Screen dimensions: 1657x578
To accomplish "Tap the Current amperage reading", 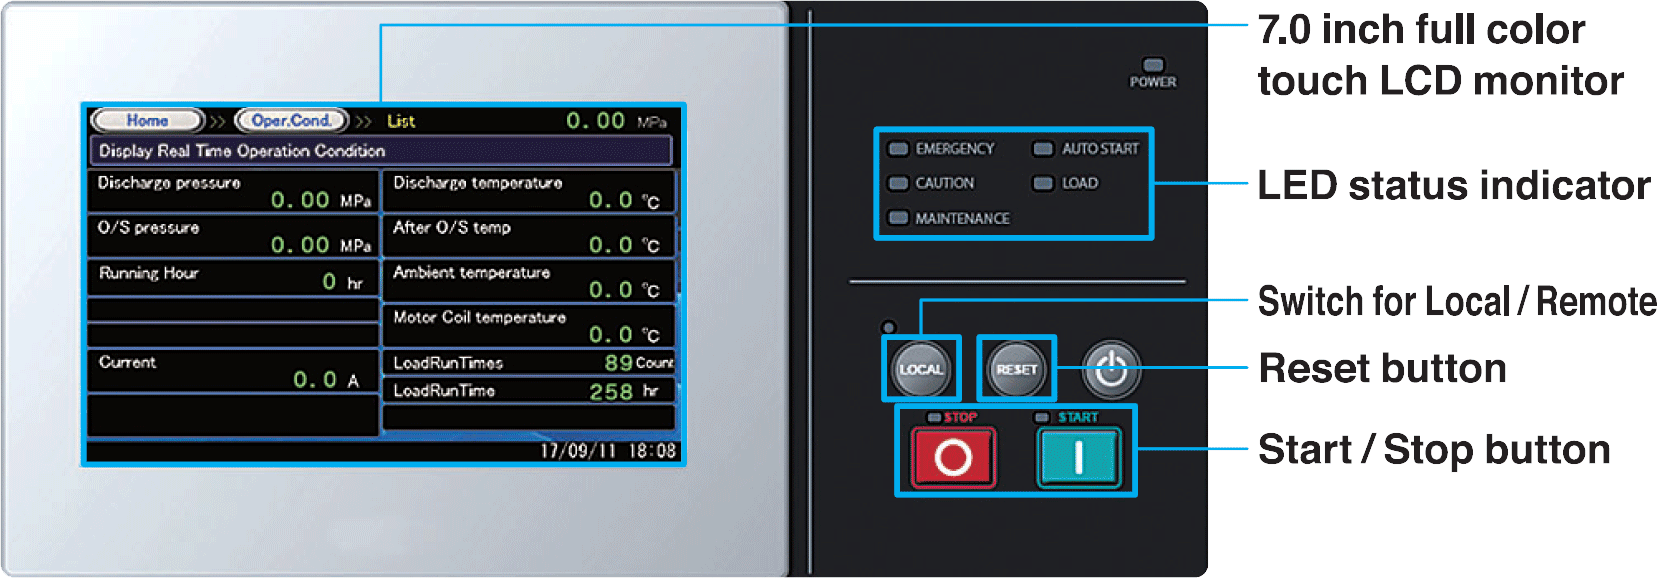I will (x=233, y=371).
